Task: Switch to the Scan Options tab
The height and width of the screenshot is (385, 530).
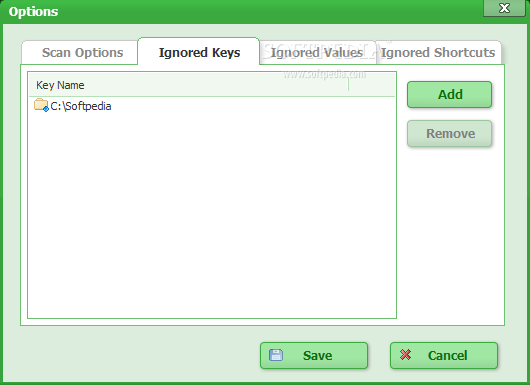Action: (x=80, y=53)
